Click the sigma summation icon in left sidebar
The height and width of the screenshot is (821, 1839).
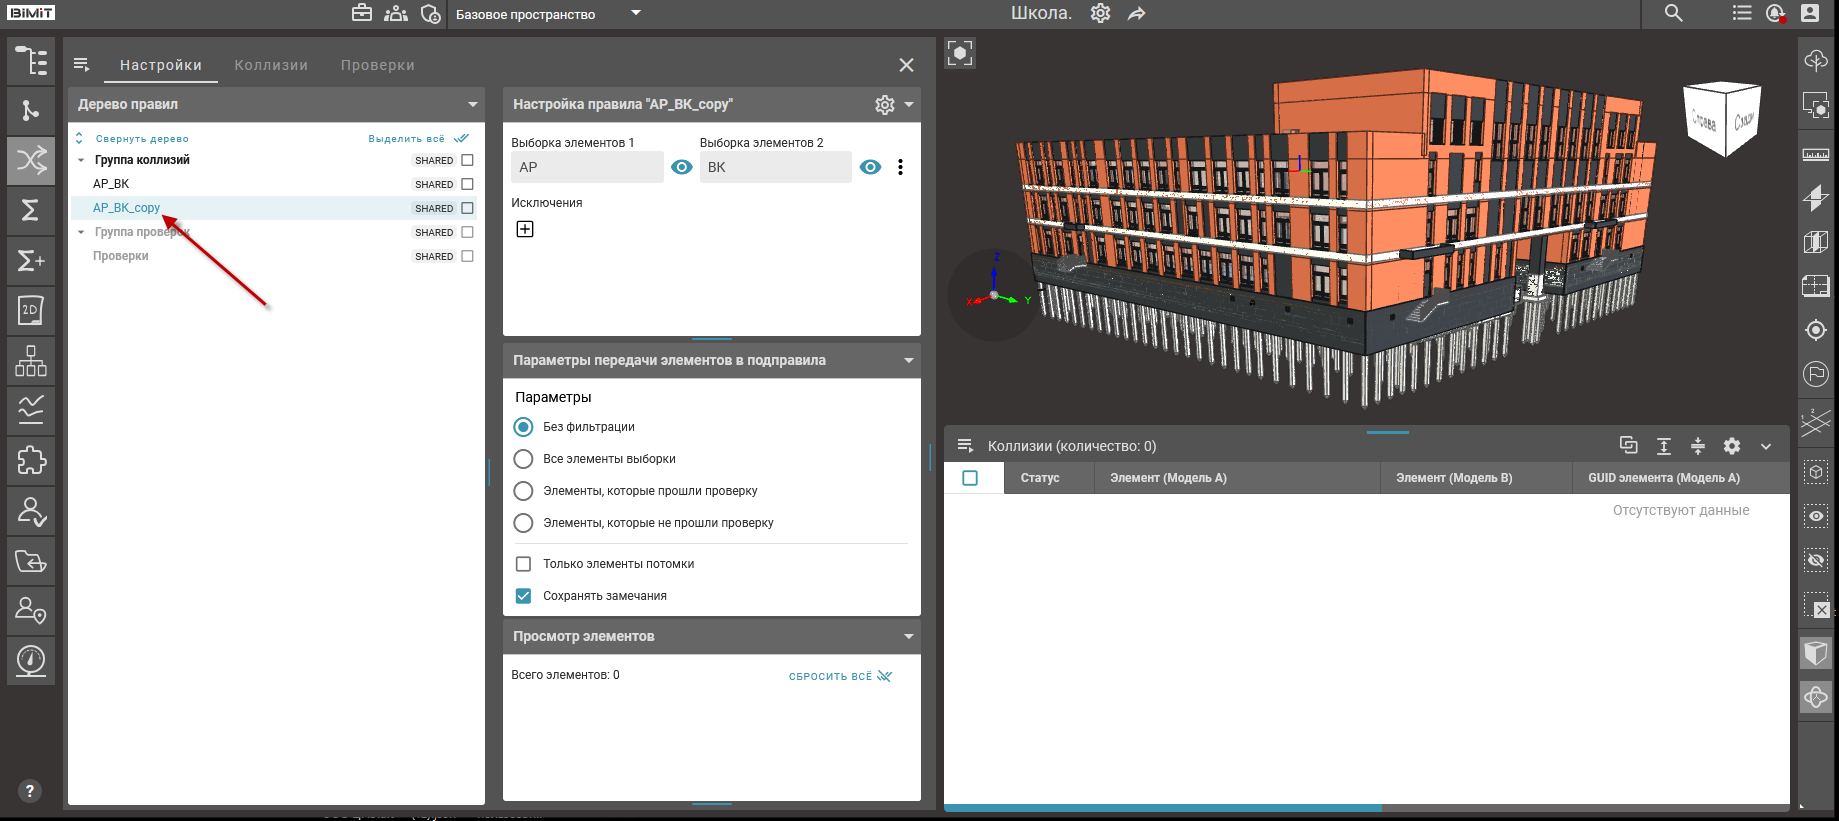coord(31,210)
